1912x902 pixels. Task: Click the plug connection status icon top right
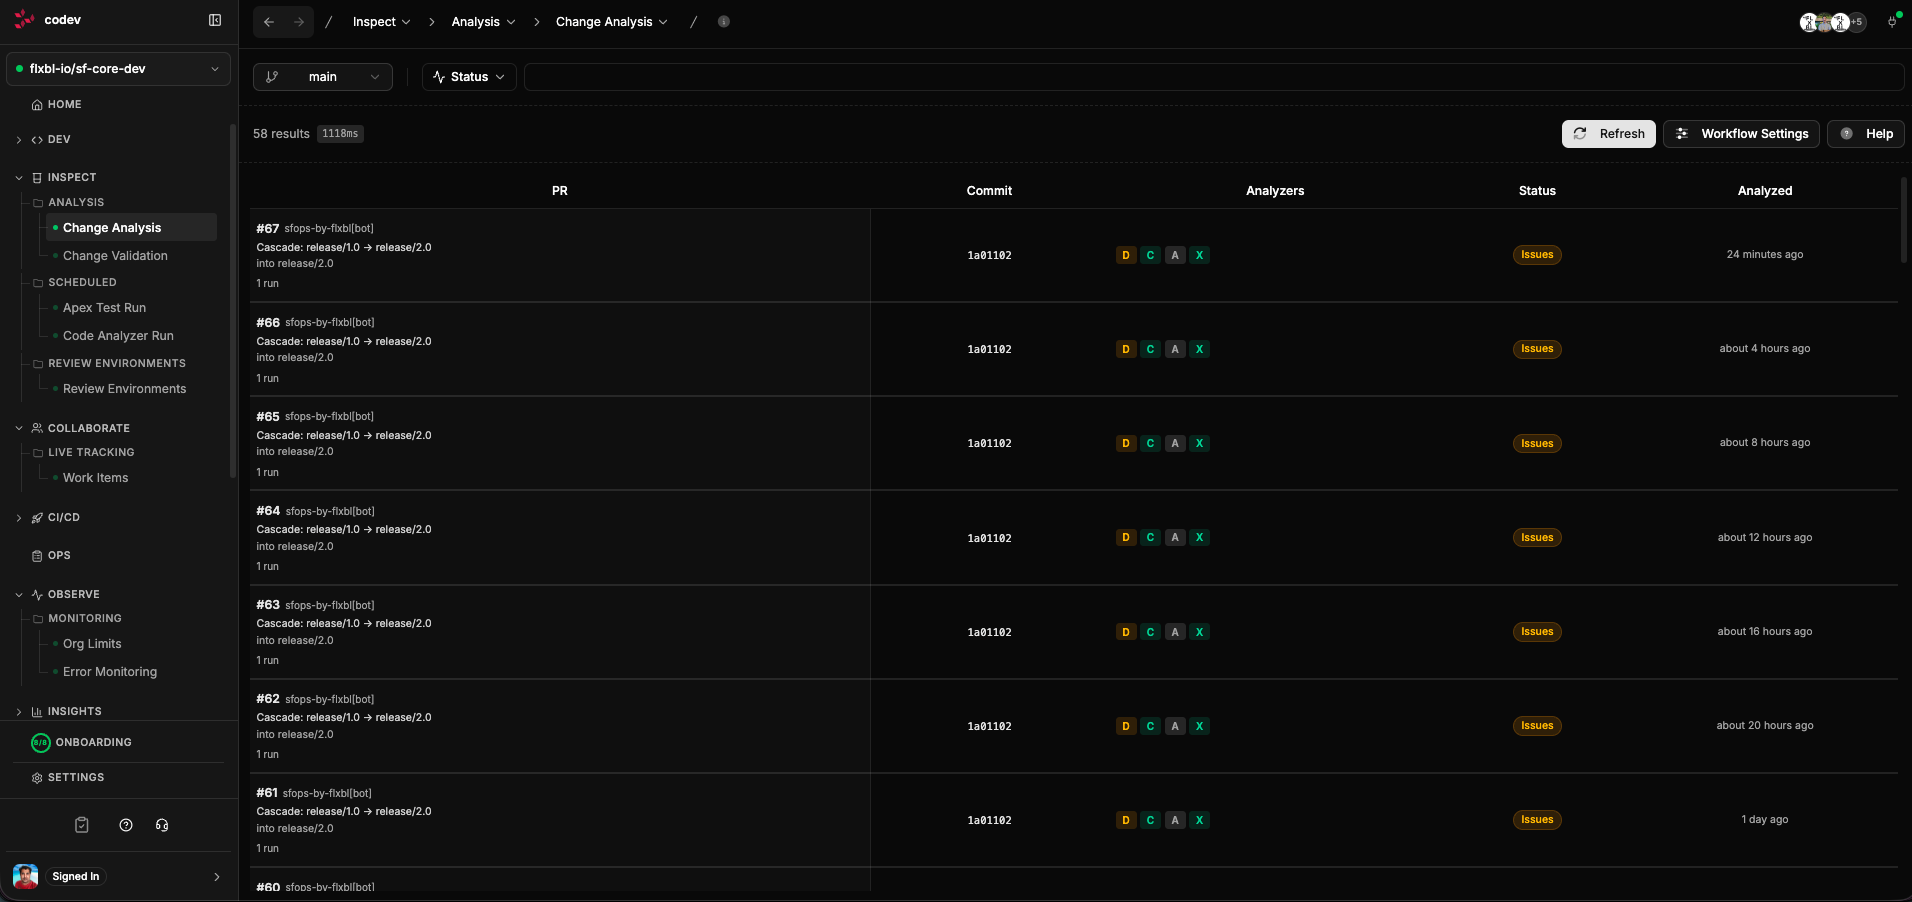(x=1891, y=22)
